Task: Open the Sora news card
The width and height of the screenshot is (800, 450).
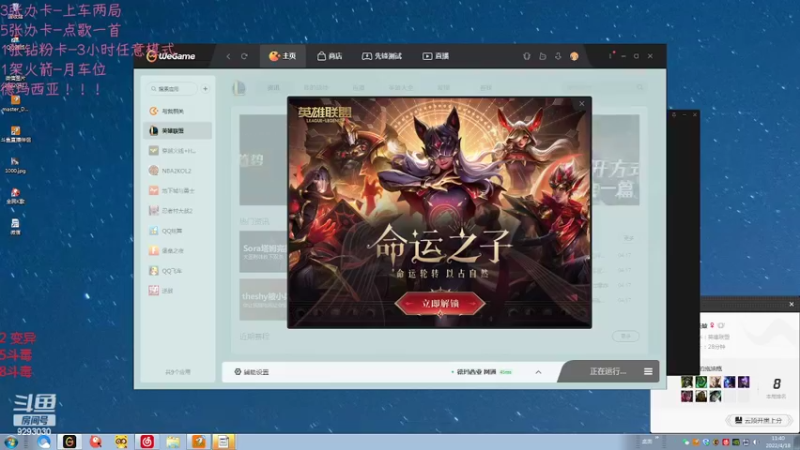Action: coord(263,252)
